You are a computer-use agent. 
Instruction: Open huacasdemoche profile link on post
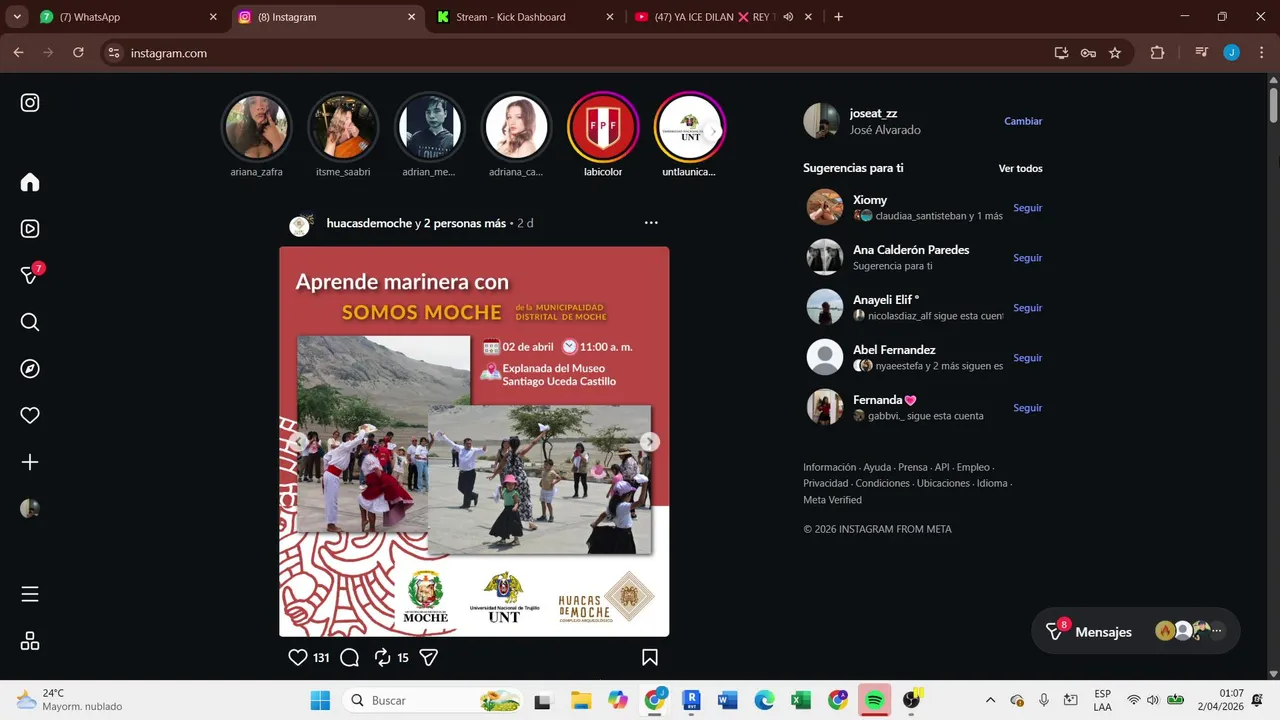(369, 223)
